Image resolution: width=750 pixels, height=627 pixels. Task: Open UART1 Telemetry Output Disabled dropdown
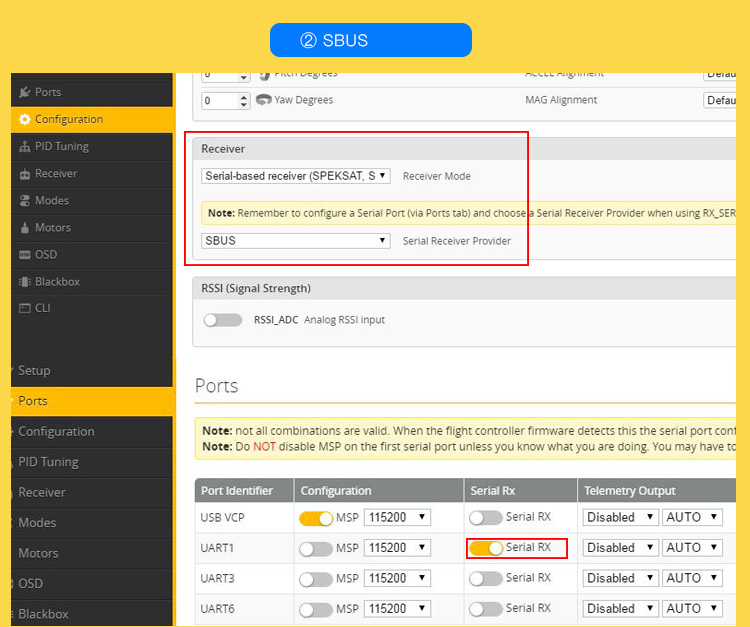(x=620, y=548)
